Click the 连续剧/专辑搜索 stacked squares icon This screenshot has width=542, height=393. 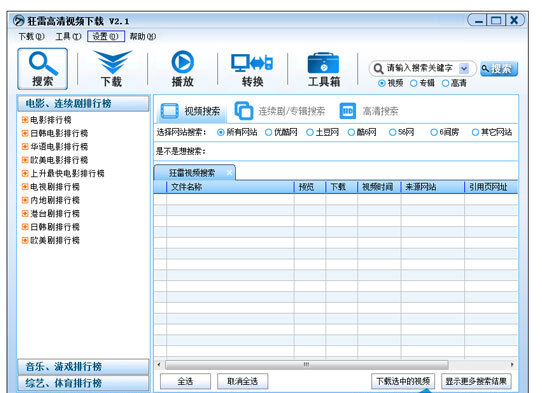(244, 111)
